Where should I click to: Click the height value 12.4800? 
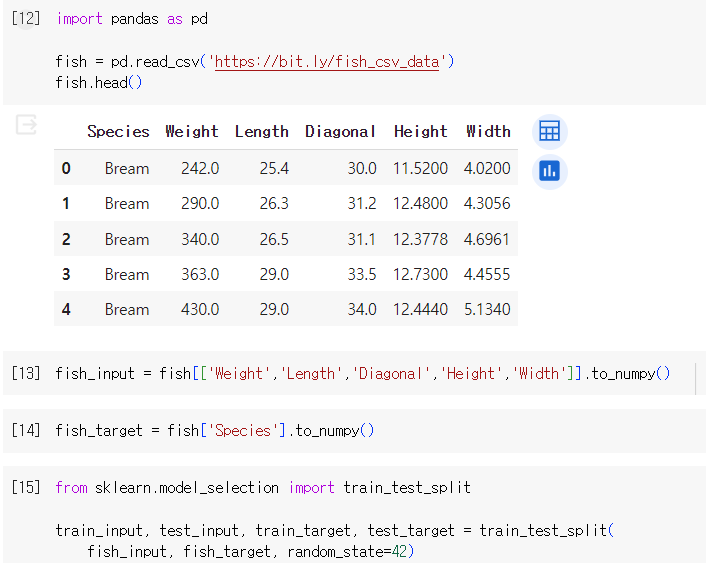pos(421,204)
